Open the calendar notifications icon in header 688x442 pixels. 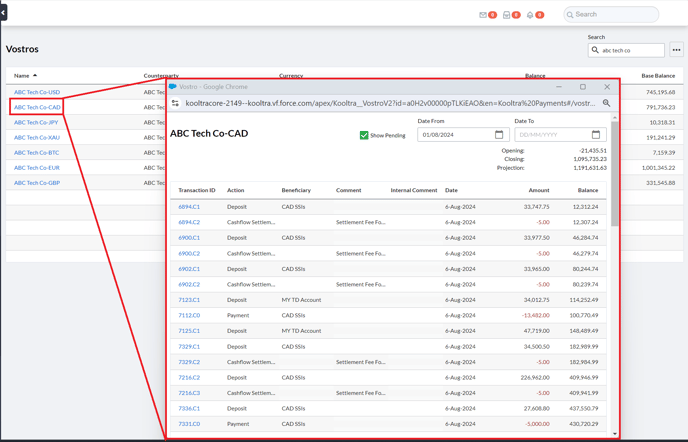(507, 15)
